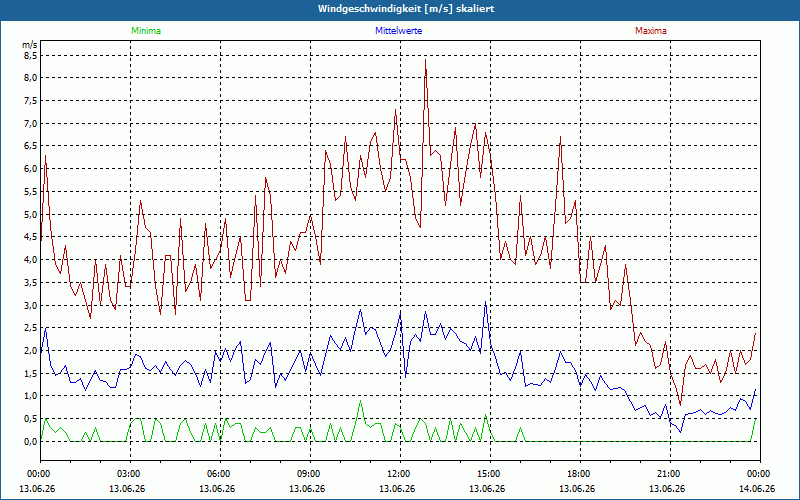The image size is (800, 500).
Task: Click the 18:00 time axis label
Action: click(x=580, y=474)
